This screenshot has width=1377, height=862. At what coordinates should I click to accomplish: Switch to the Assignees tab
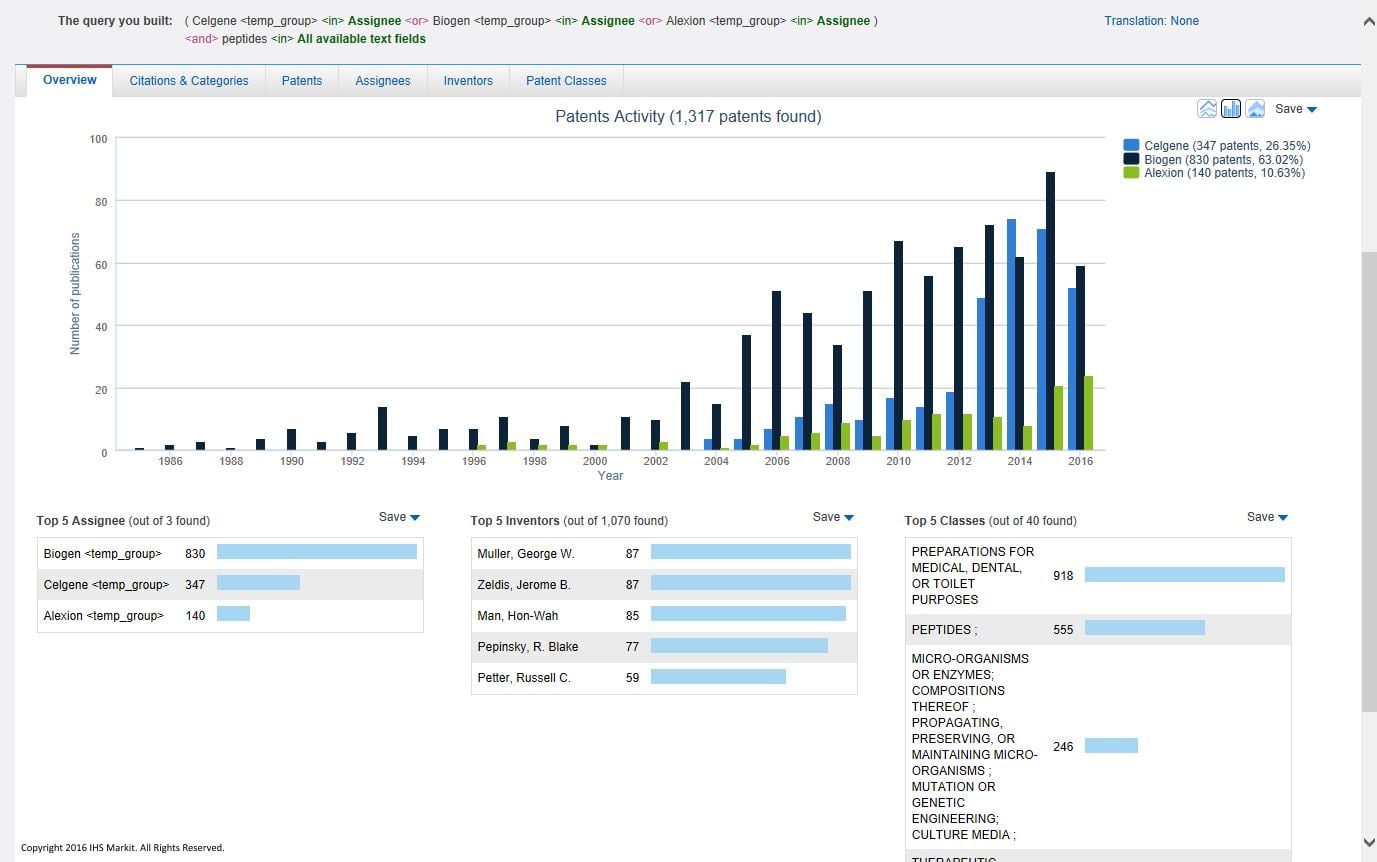click(x=383, y=81)
